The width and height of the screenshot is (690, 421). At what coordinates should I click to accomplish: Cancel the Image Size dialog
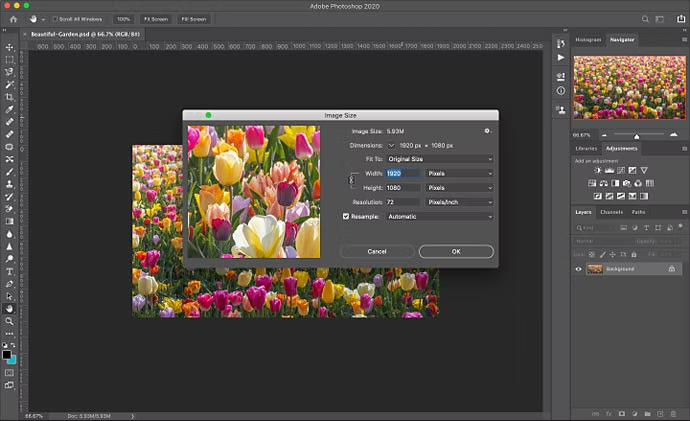click(x=377, y=251)
